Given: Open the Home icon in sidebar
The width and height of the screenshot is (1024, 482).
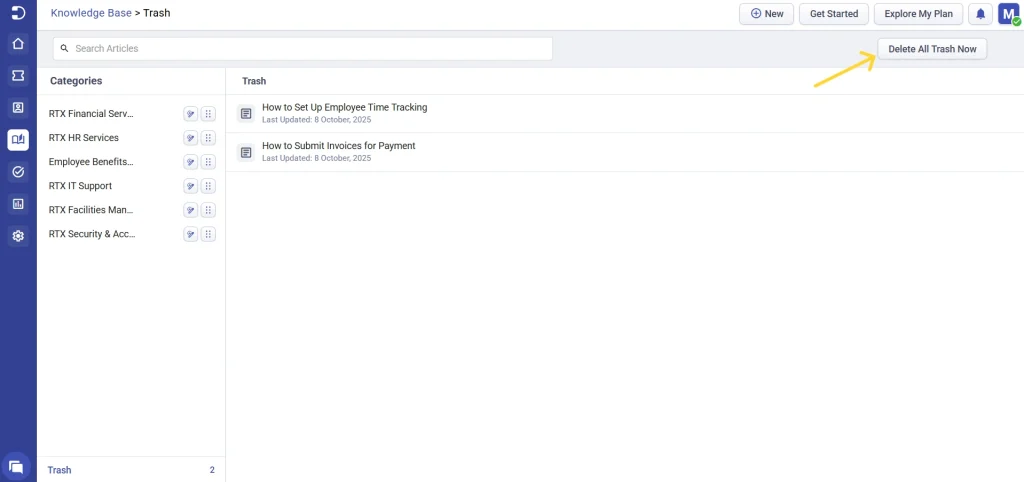Looking at the screenshot, I should [x=17, y=44].
